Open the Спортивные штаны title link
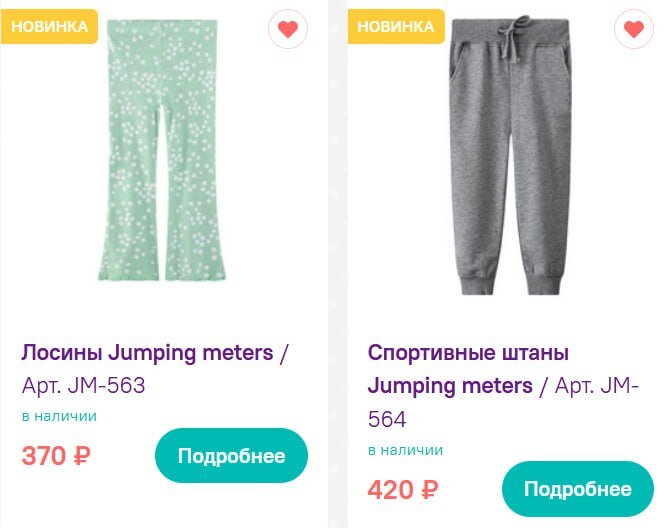 point(468,353)
